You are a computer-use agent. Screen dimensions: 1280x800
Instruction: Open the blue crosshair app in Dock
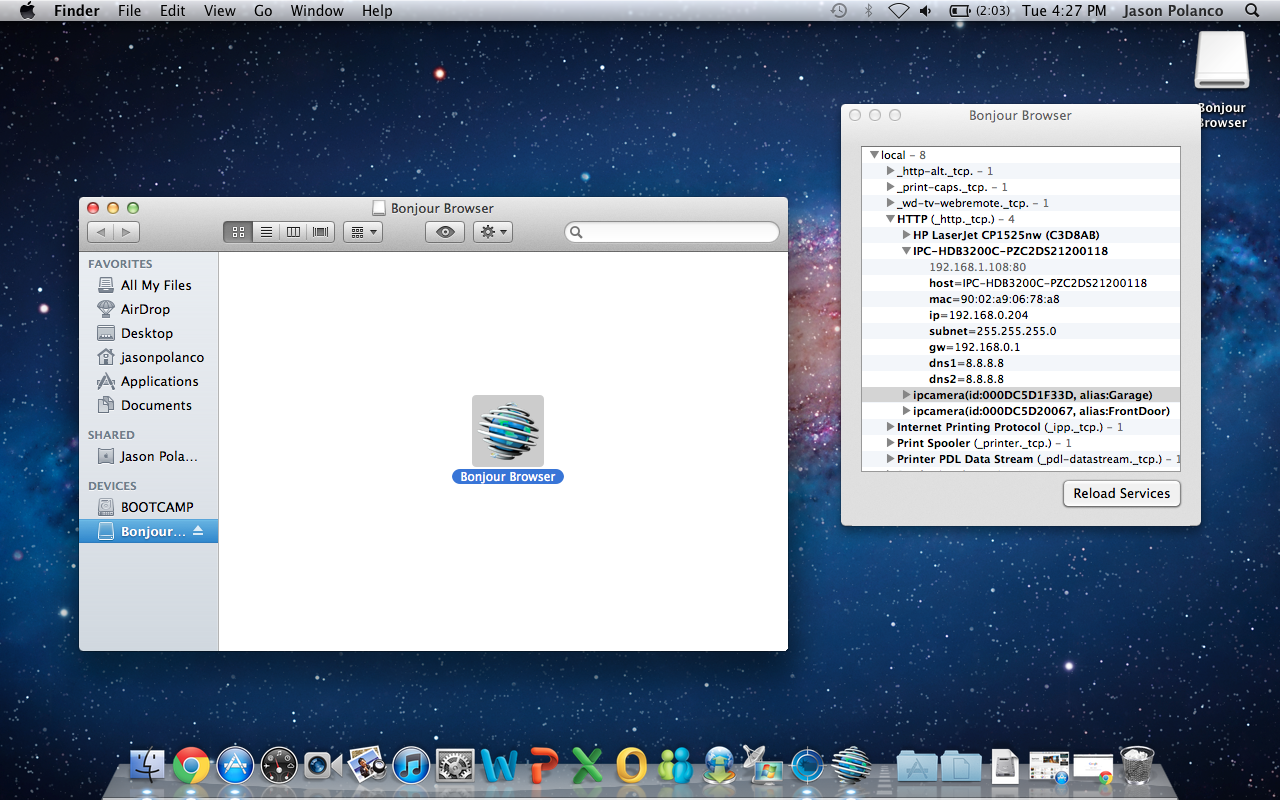tap(807, 766)
